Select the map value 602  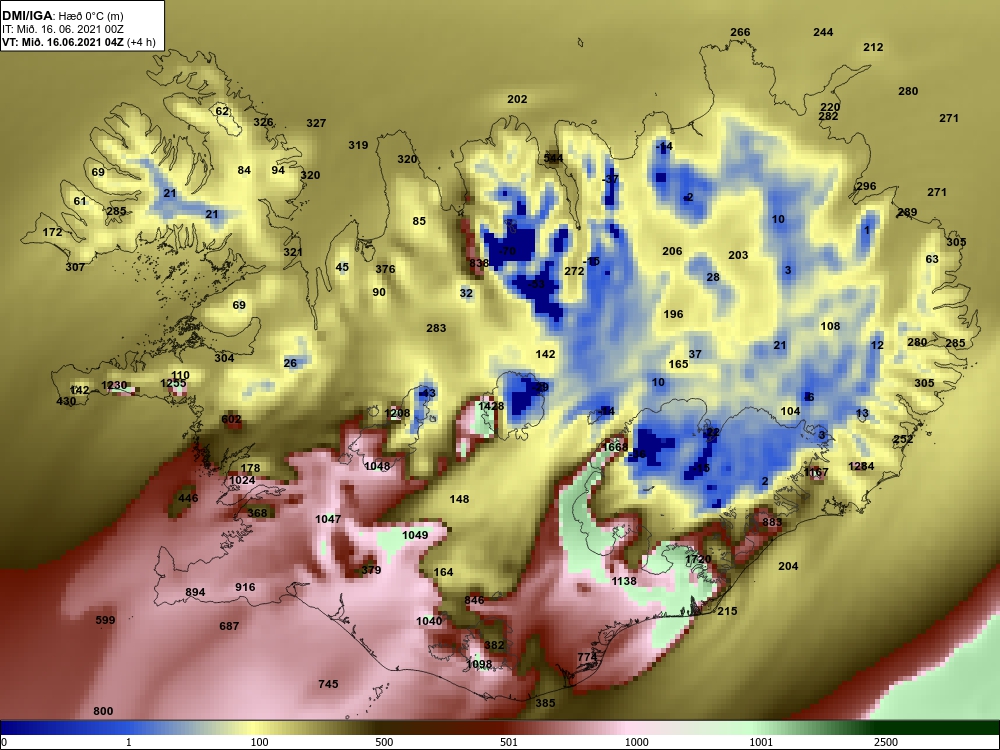232,419
